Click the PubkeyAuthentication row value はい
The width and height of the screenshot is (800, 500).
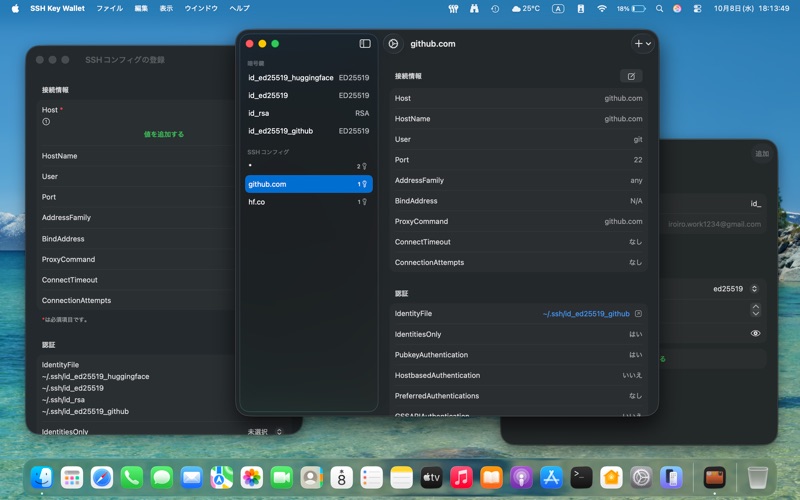coord(636,355)
